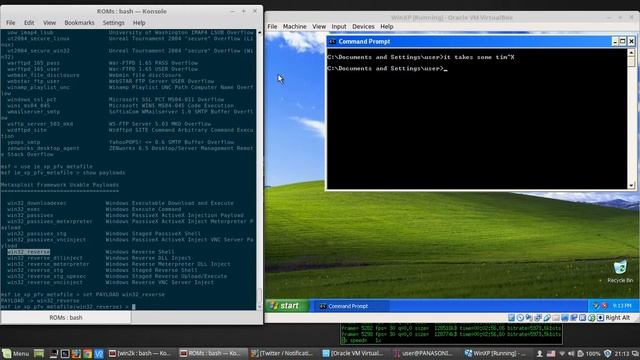The height and width of the screenshot is (360, 640).
Task: Click Command Prompt scrollbar down arrow
Action: click(631, 185)
